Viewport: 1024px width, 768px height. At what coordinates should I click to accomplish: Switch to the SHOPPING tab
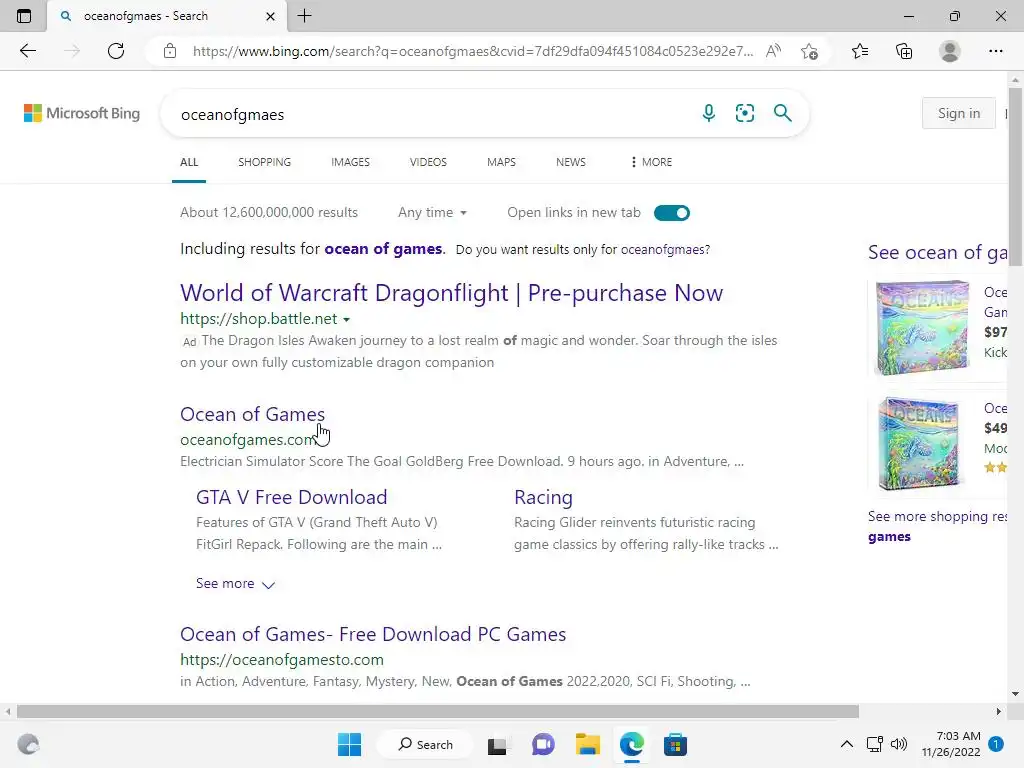pos(264,162)
